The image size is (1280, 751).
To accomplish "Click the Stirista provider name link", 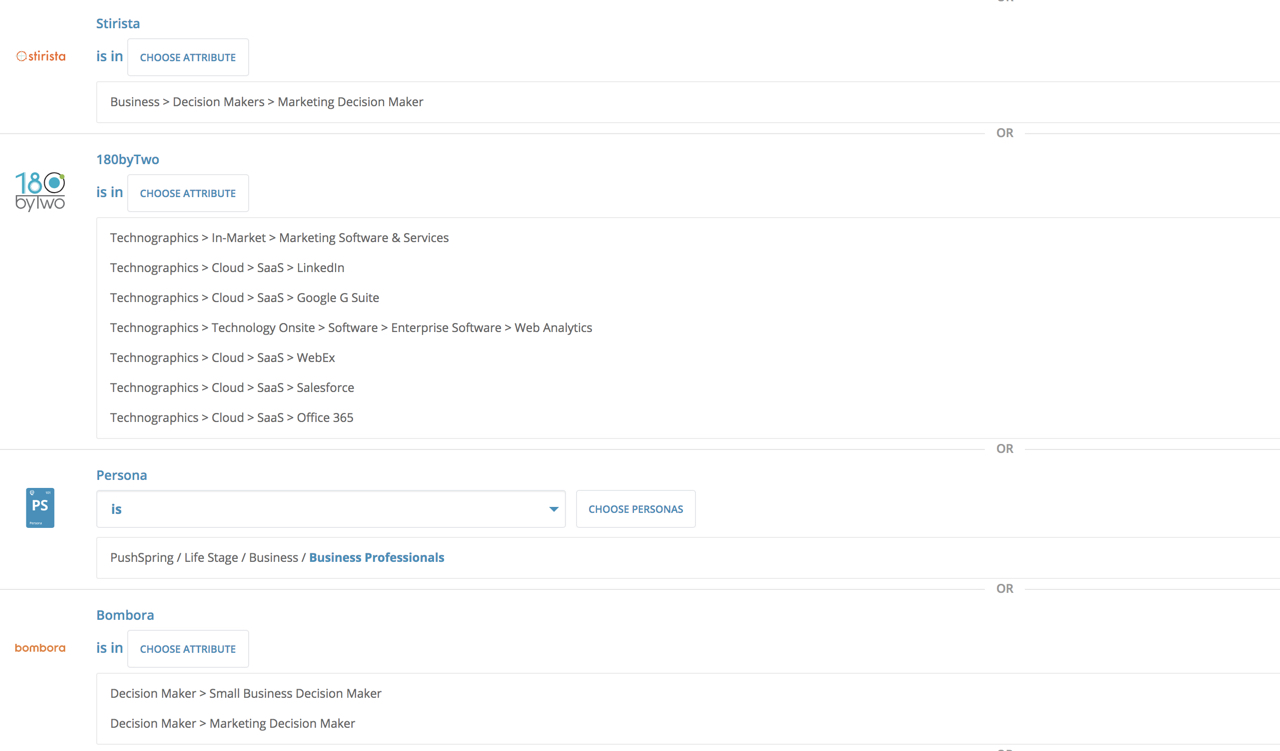I will point(118,23).
